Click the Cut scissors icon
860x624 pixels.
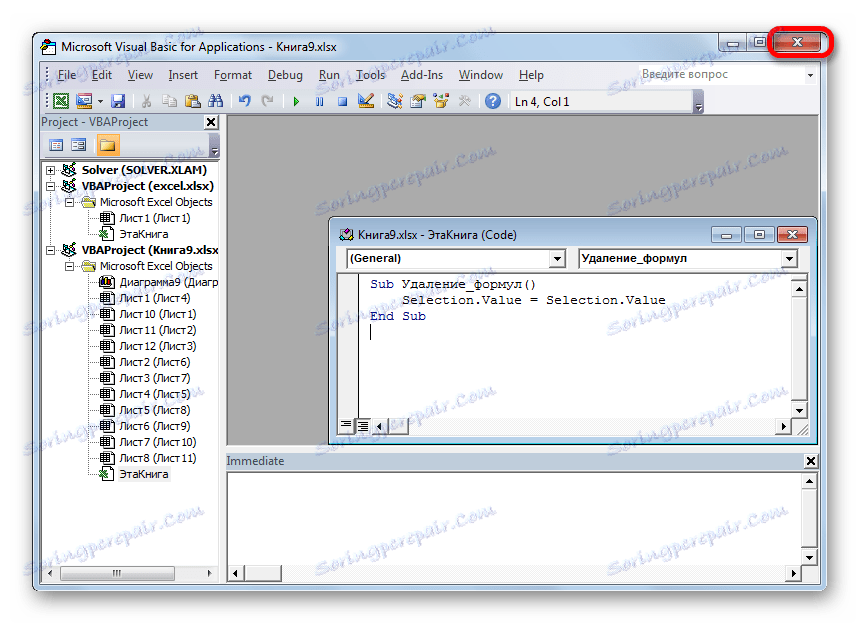[x=146, y=101]
